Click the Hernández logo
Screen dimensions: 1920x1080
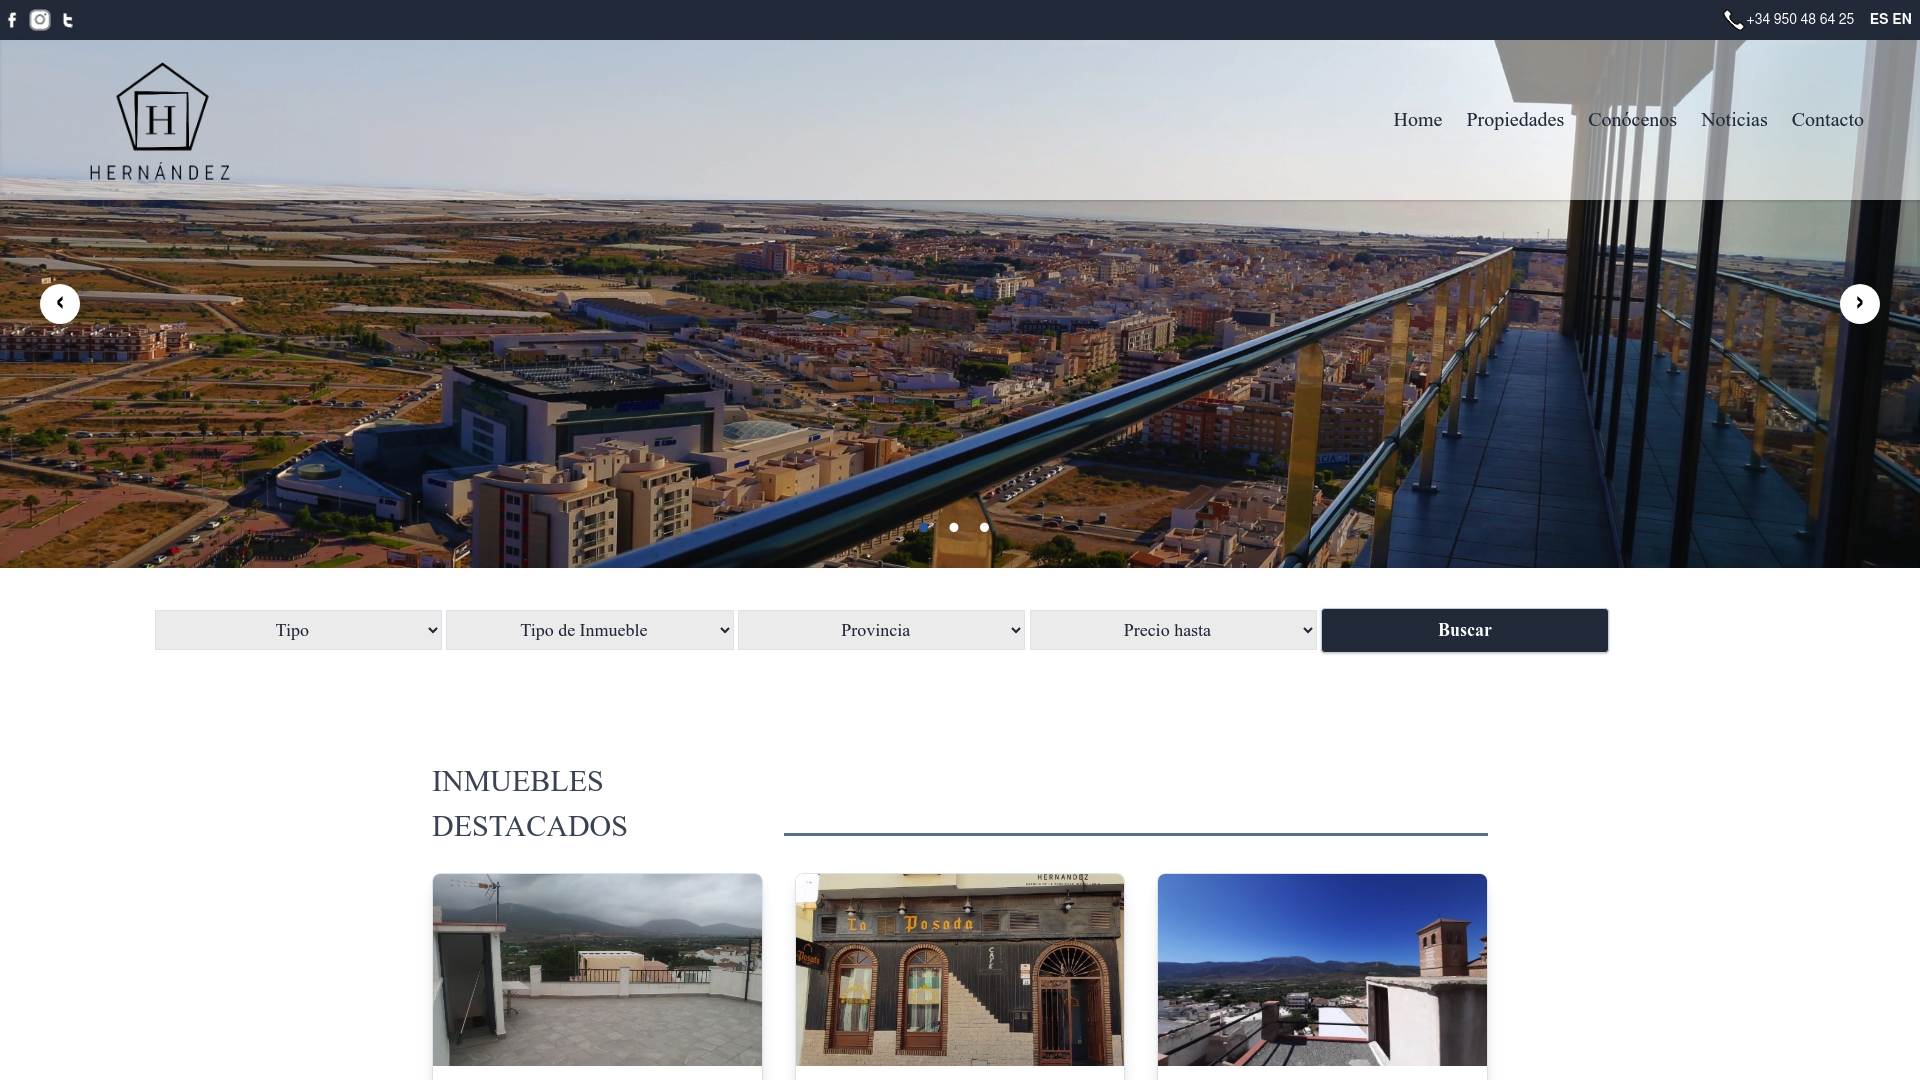click(160, 121)
